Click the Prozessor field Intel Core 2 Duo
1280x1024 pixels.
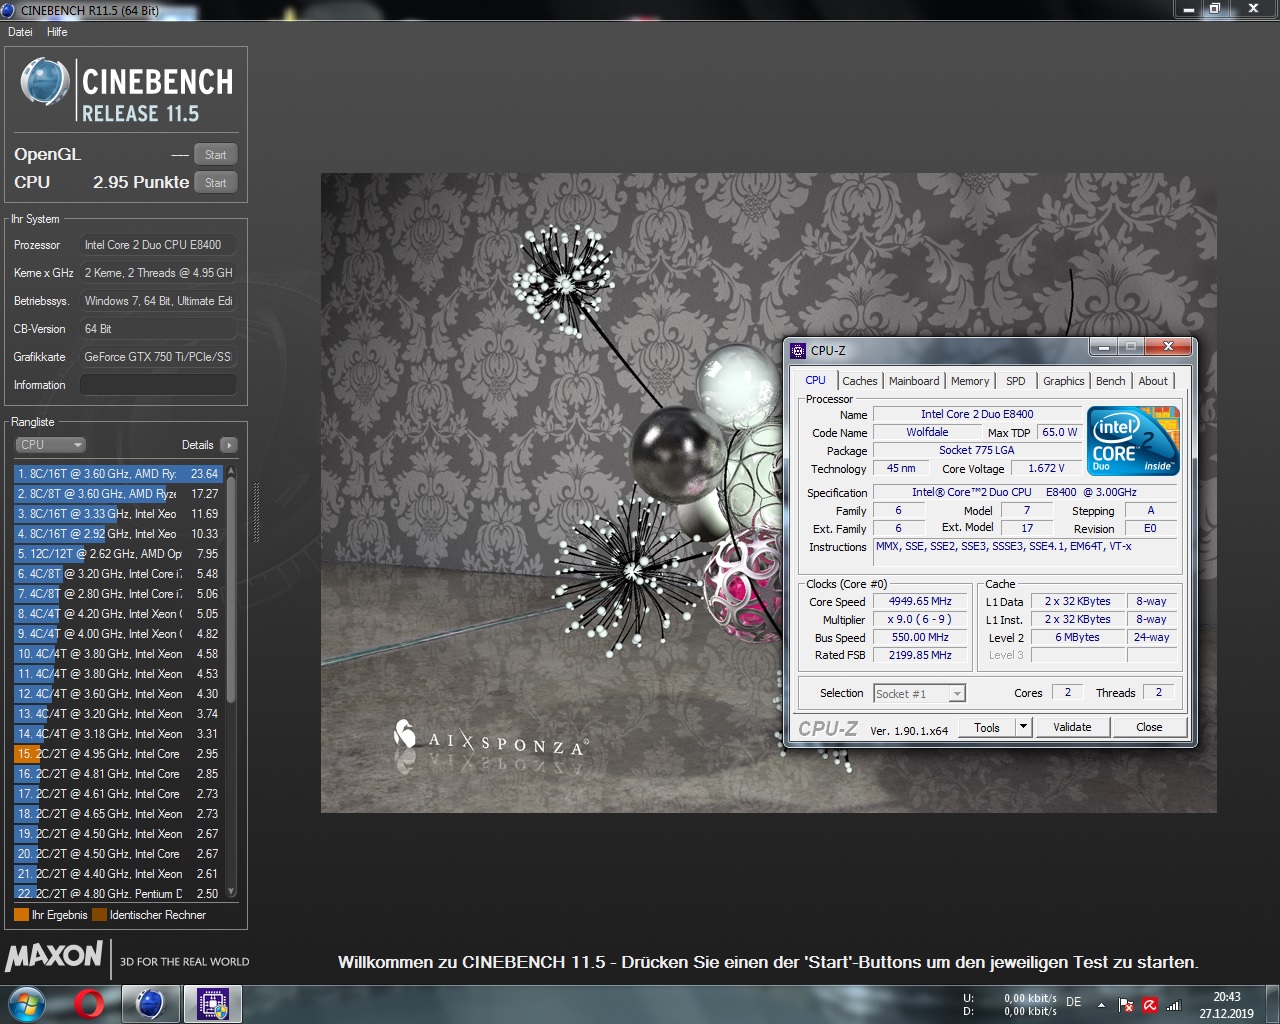(x=158, y=245)
